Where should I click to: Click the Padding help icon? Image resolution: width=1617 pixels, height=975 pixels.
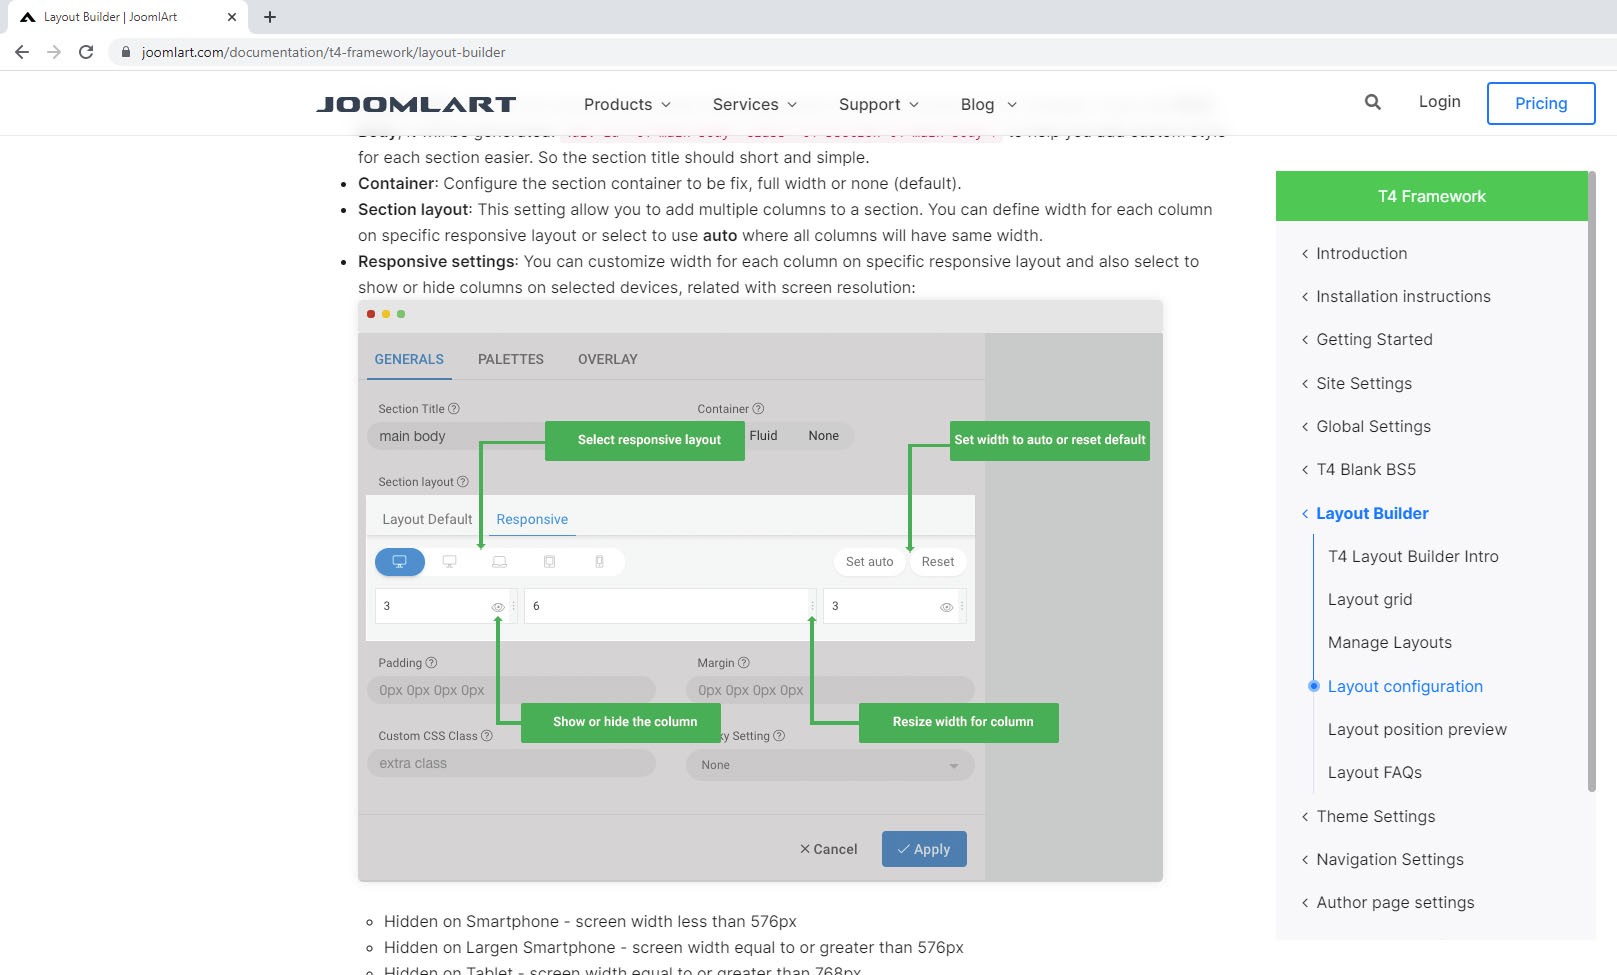click(x=431, y=663)
